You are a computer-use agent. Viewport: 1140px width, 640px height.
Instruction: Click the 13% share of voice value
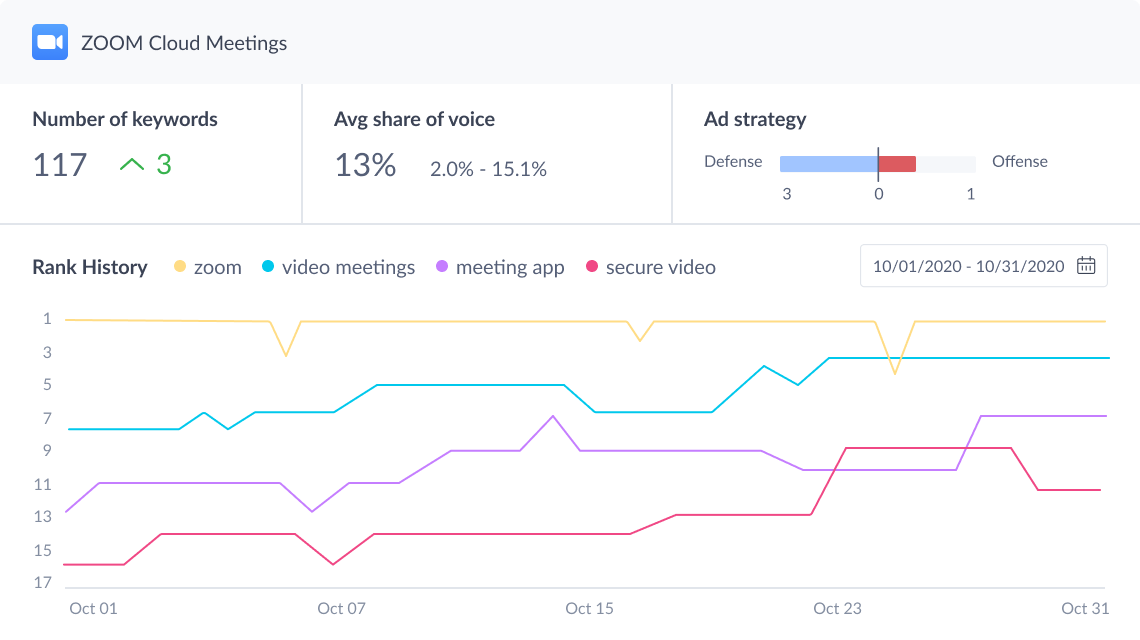coord(365,165)
